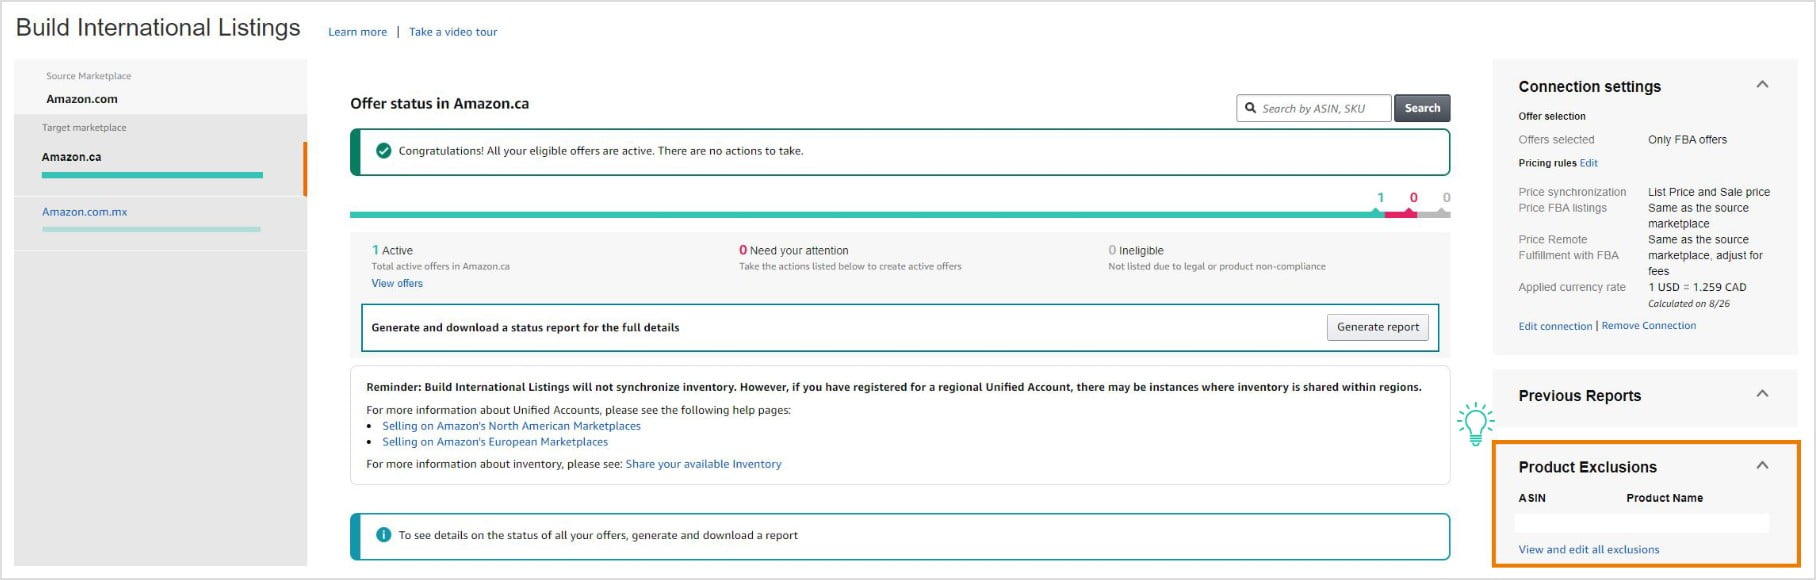Open Selling on Amazon's European Marketplaces
This screenshot has height=580, width=1816.
coord(495,442)
